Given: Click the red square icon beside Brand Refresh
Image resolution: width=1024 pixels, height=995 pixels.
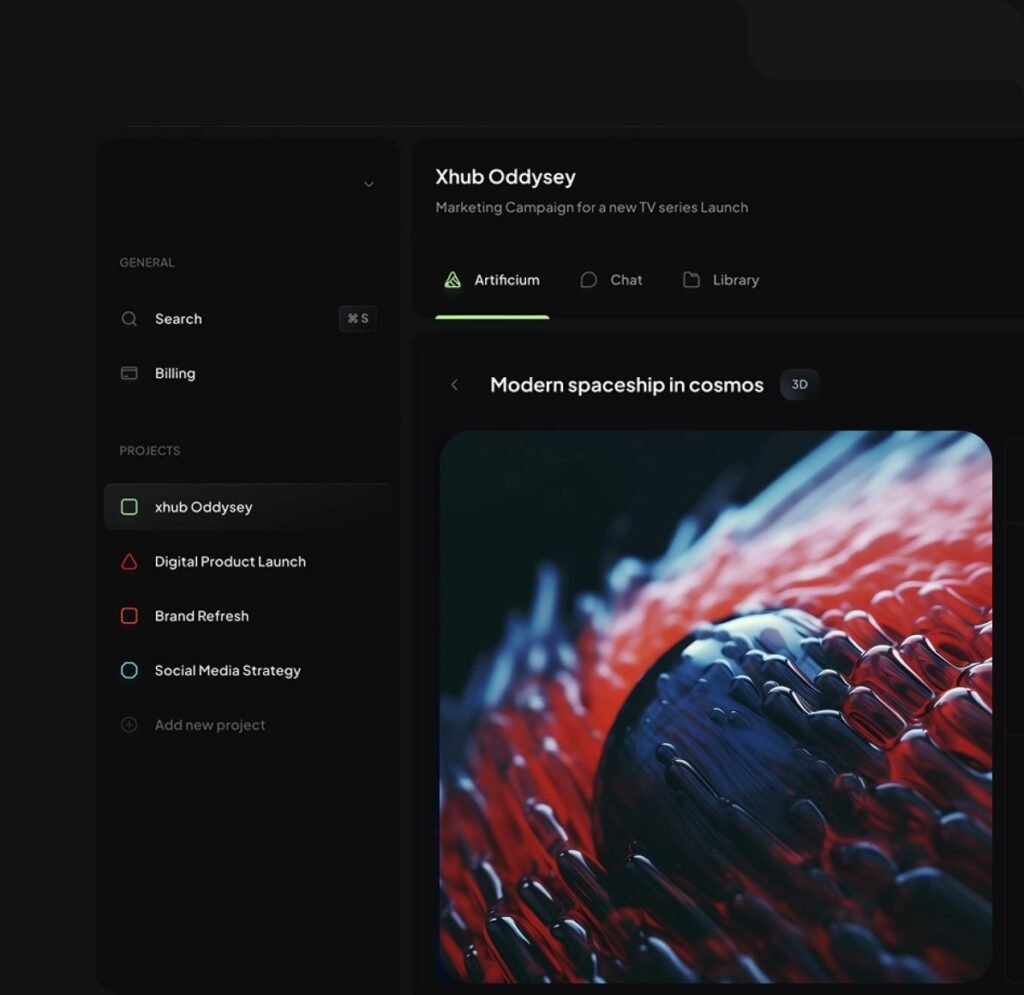Looking at the screenshot, I should [x=128, y=616].
